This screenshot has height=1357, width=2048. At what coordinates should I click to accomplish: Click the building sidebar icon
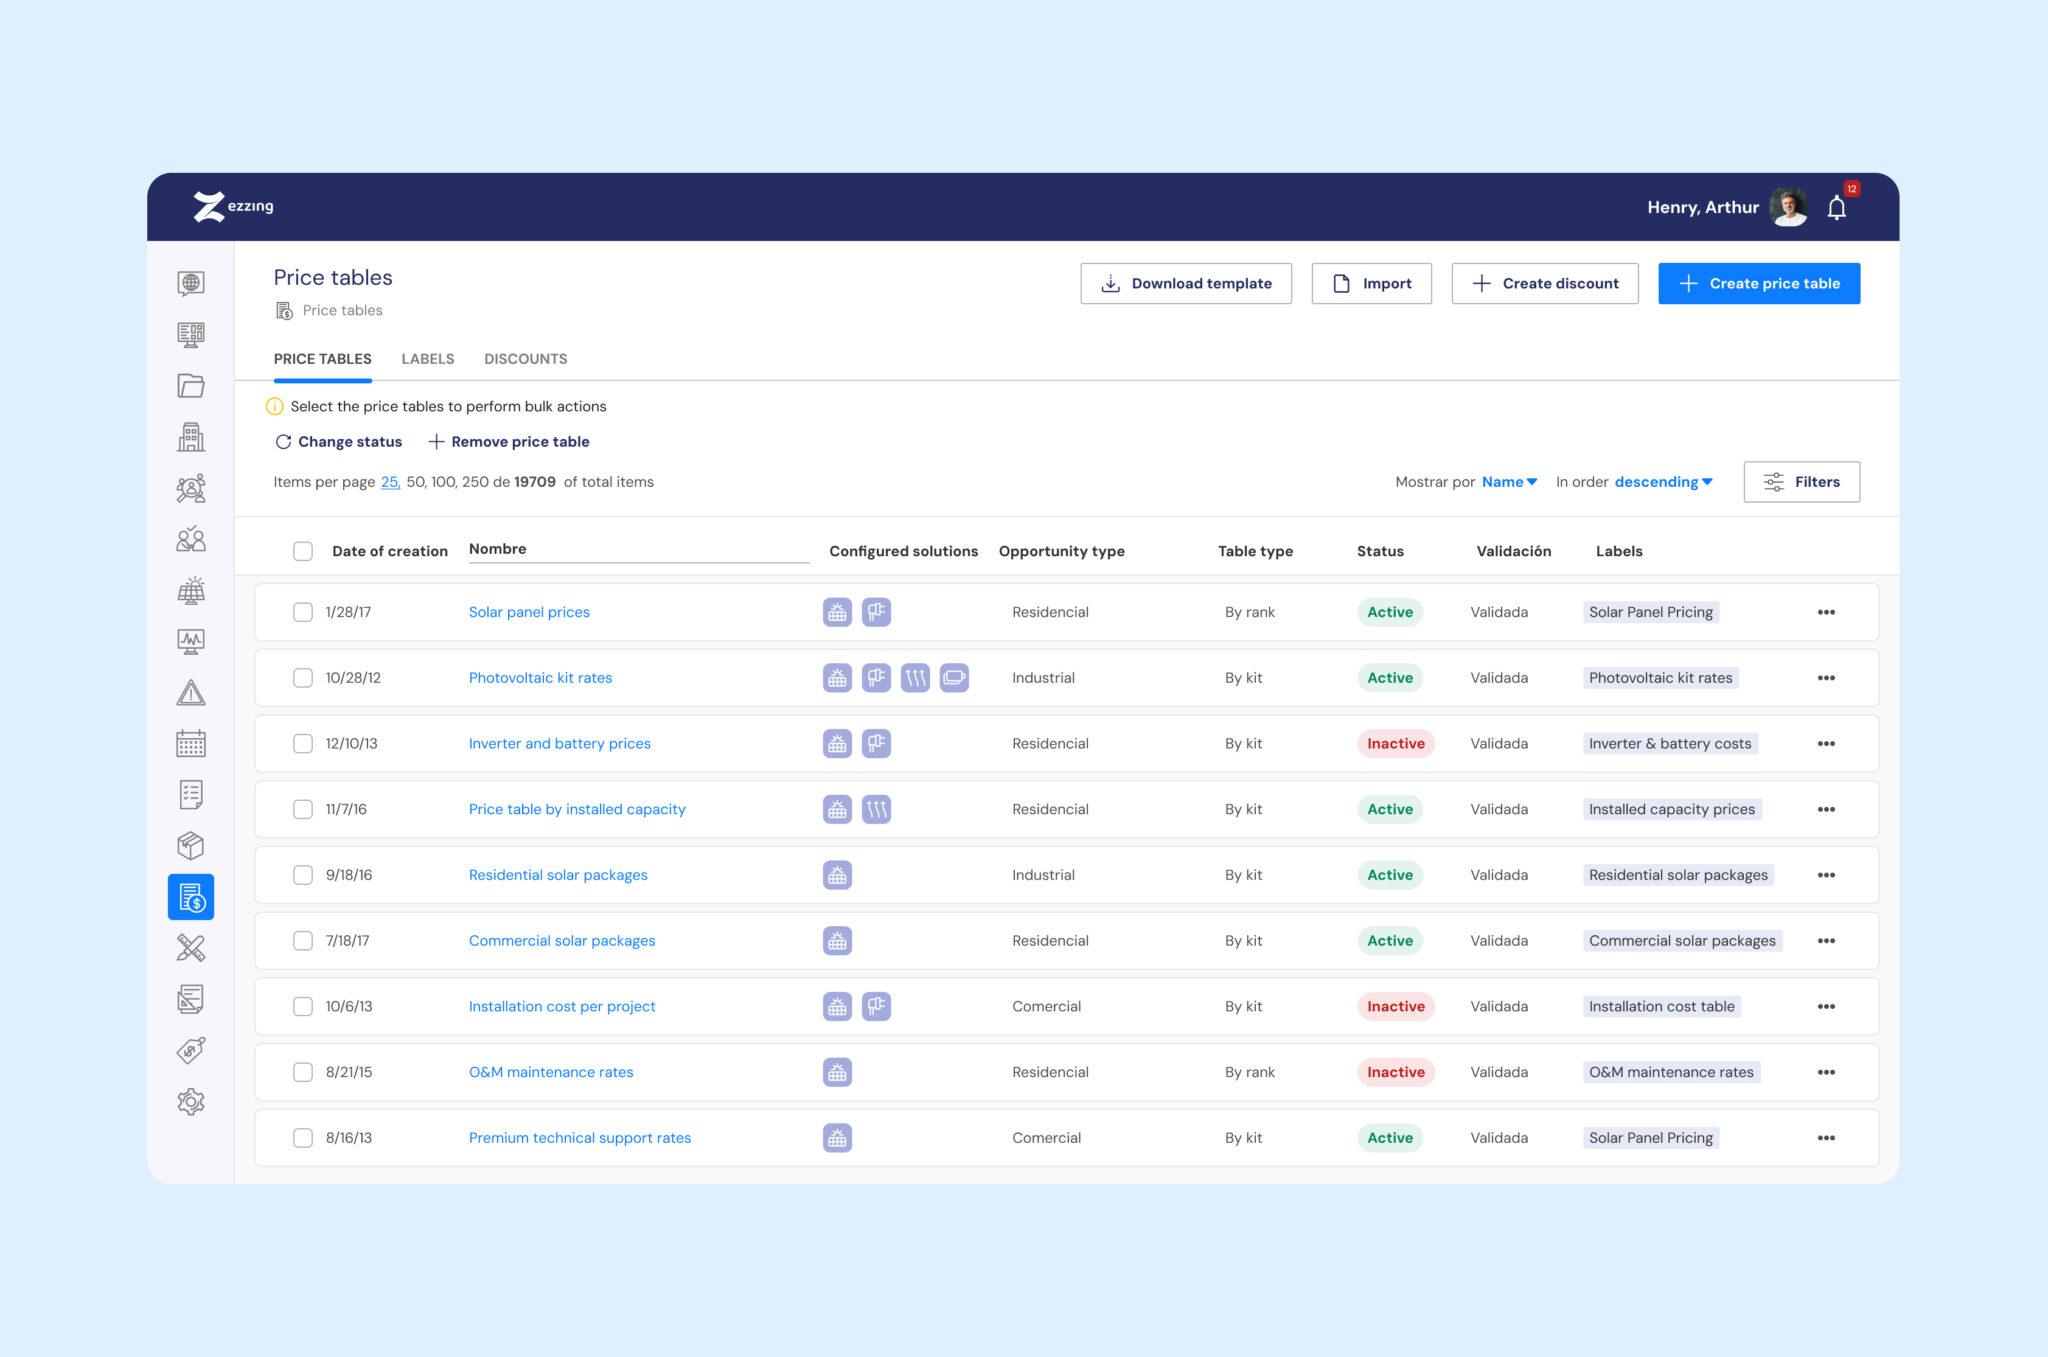191,437
